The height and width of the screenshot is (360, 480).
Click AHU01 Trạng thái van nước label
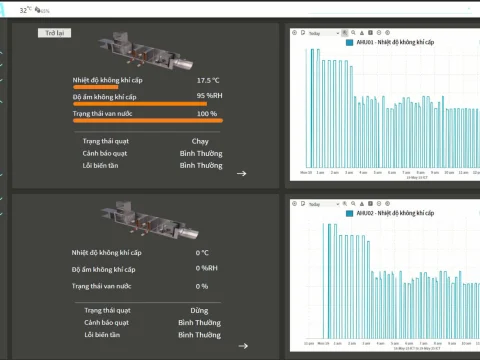(x=102, y=114)
